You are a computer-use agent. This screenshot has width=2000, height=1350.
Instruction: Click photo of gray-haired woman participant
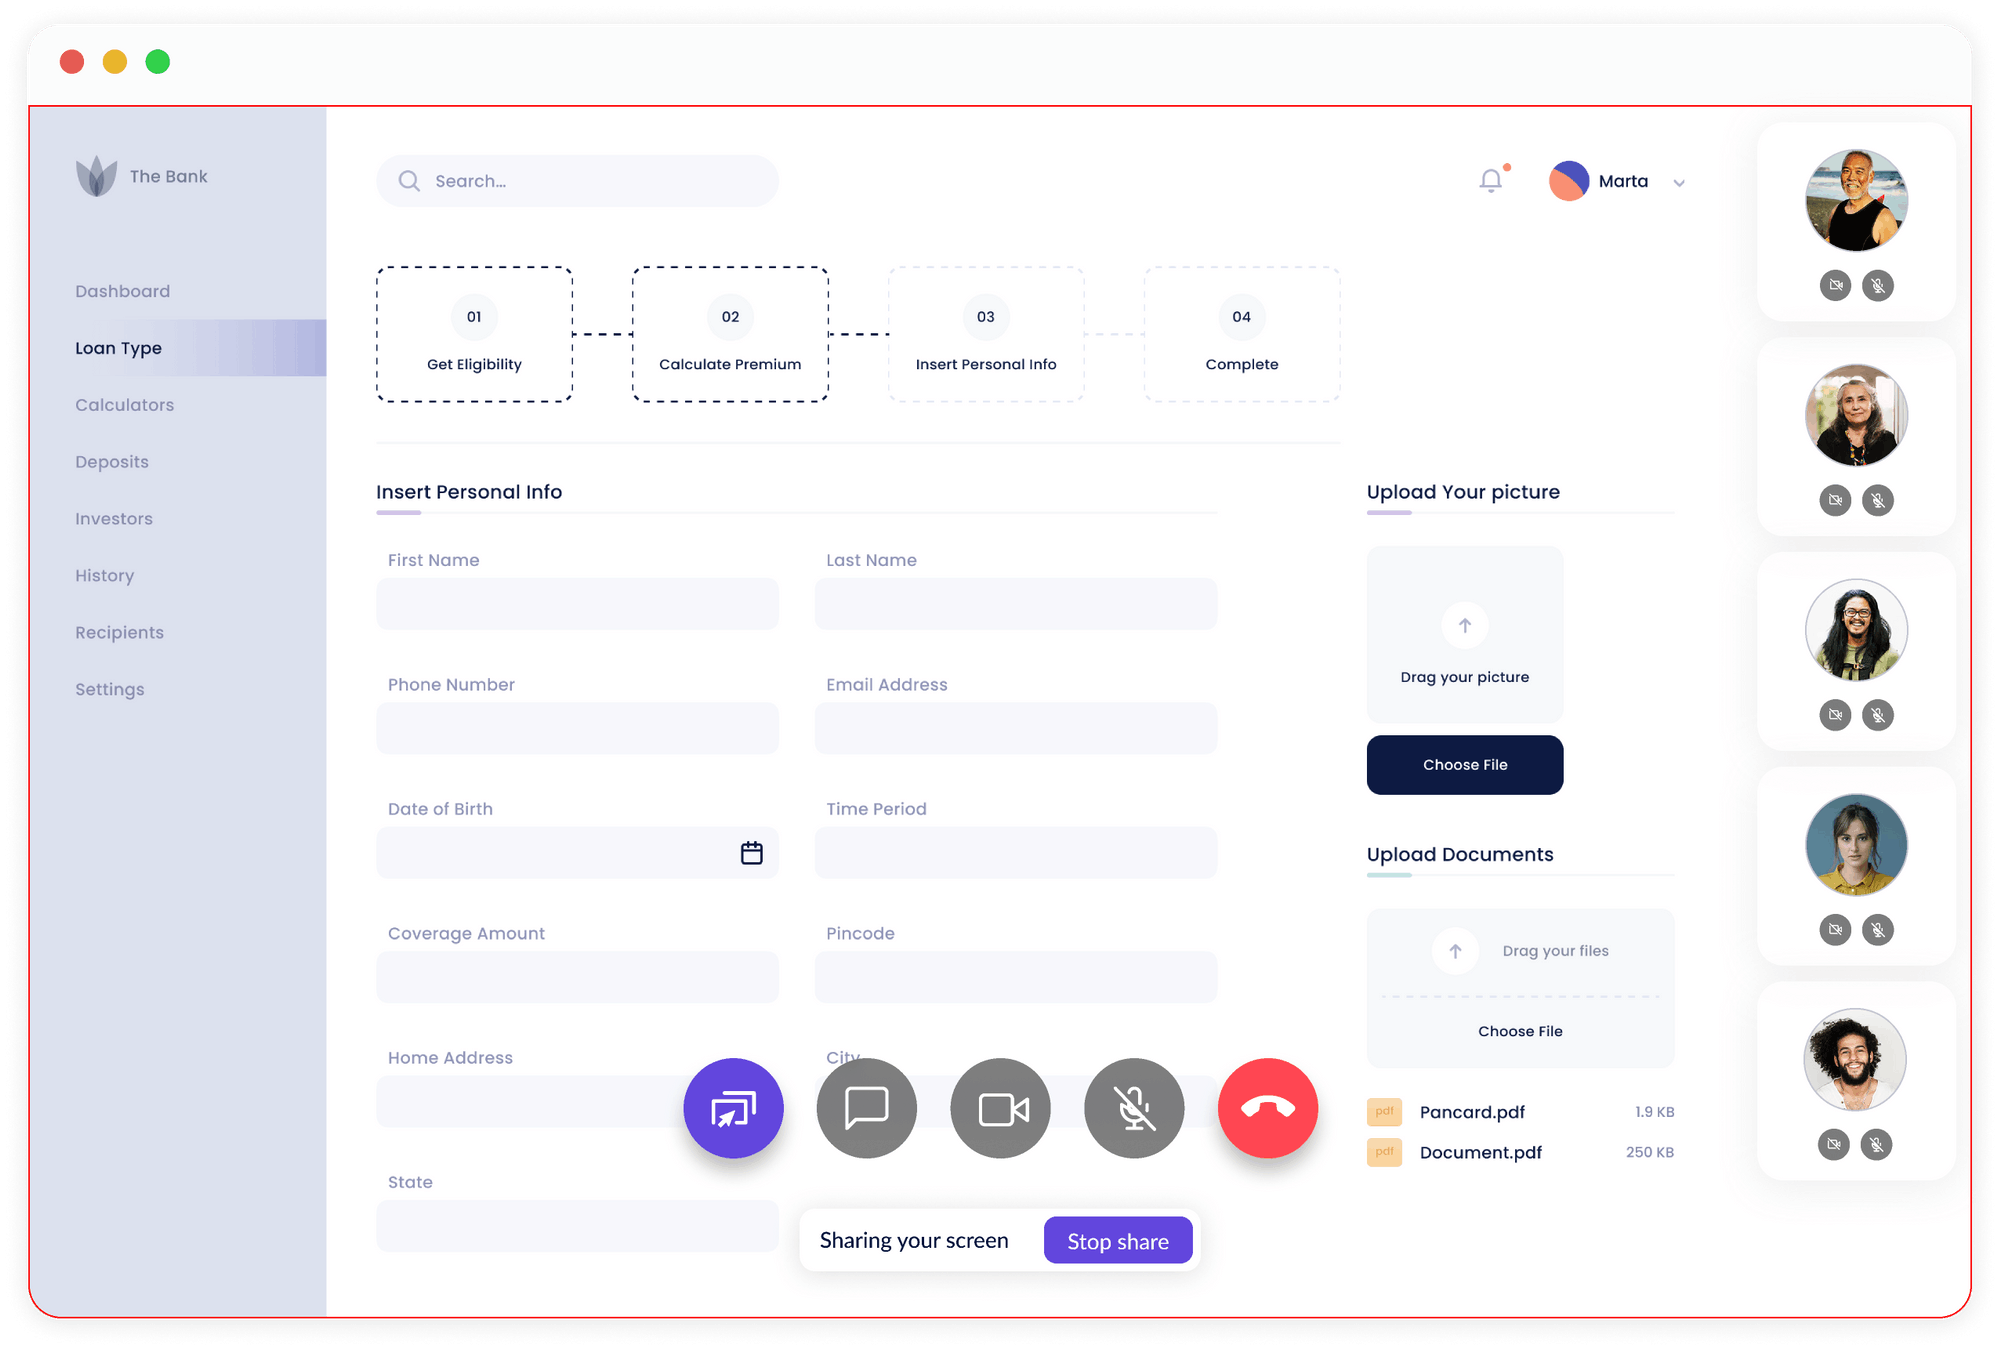(1856, 415)
